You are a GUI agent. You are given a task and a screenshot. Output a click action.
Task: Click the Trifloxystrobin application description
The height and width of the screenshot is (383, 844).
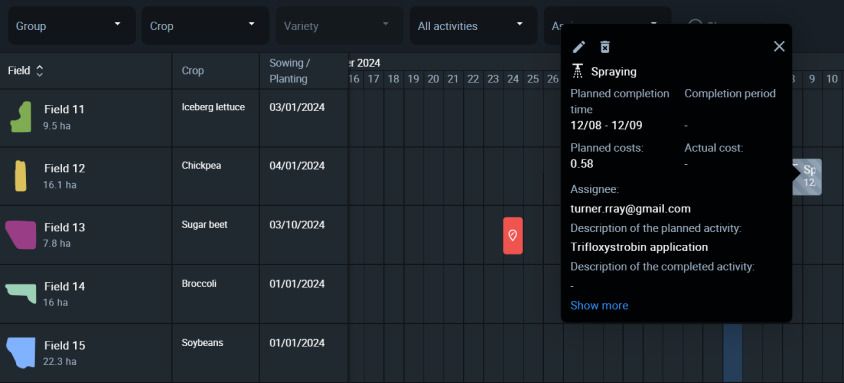(x=639, y=247)
